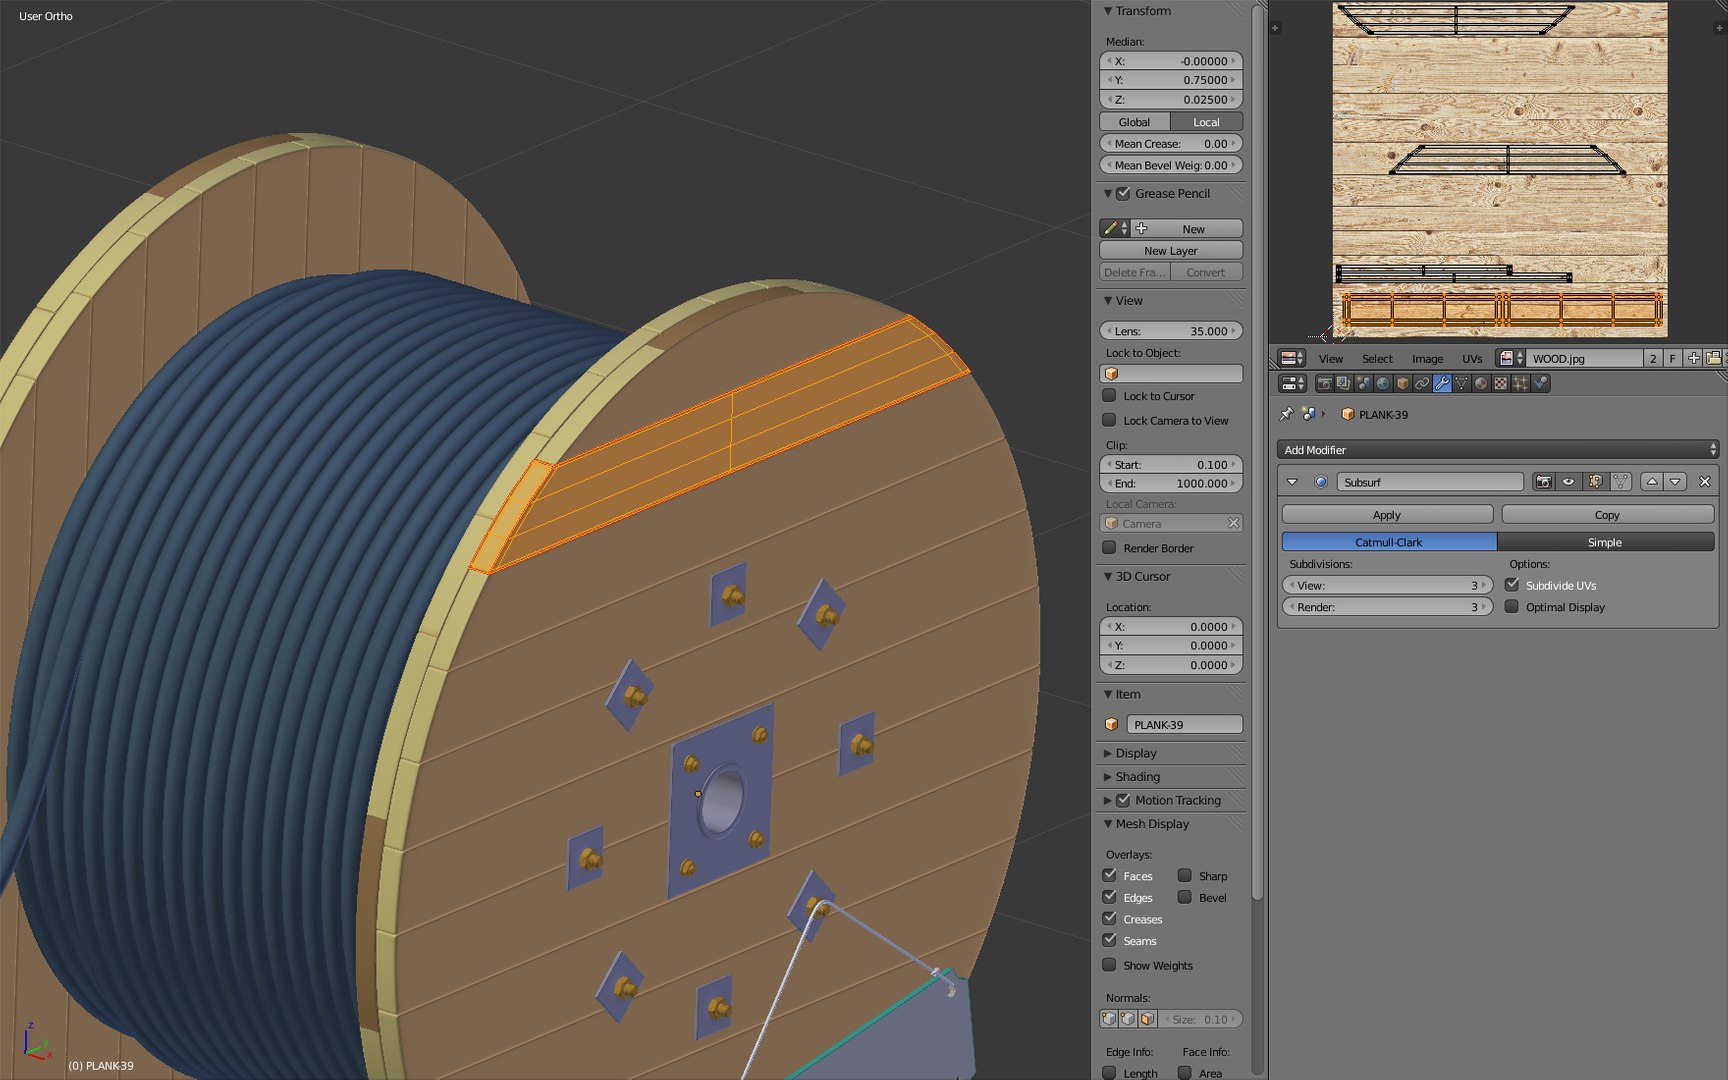Toggle fake user F for WOOD.jpg
This screenshot has width=1728, height=1080.
click(x=1672, y=358)
